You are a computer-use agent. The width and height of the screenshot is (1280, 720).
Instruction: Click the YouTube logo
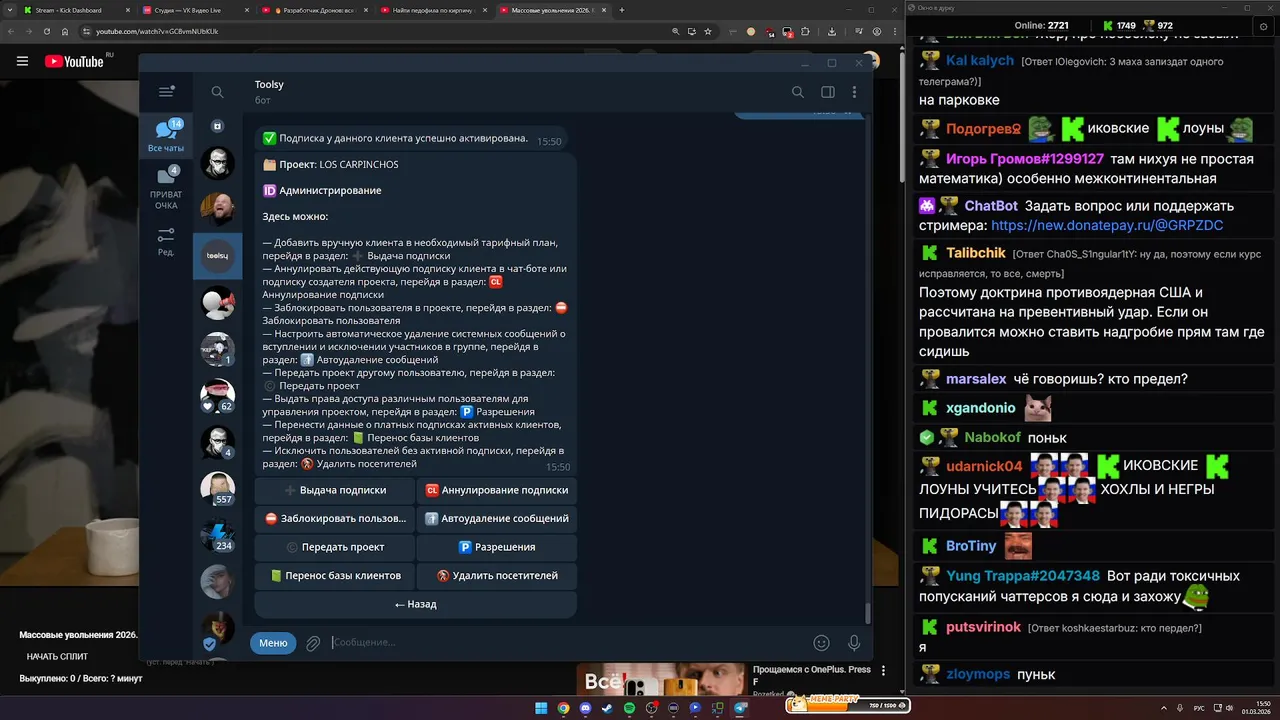[x=74, y=61]
